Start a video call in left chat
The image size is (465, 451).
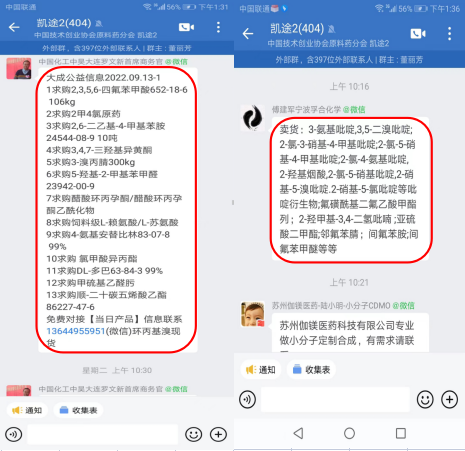click(x=186, y=27)
